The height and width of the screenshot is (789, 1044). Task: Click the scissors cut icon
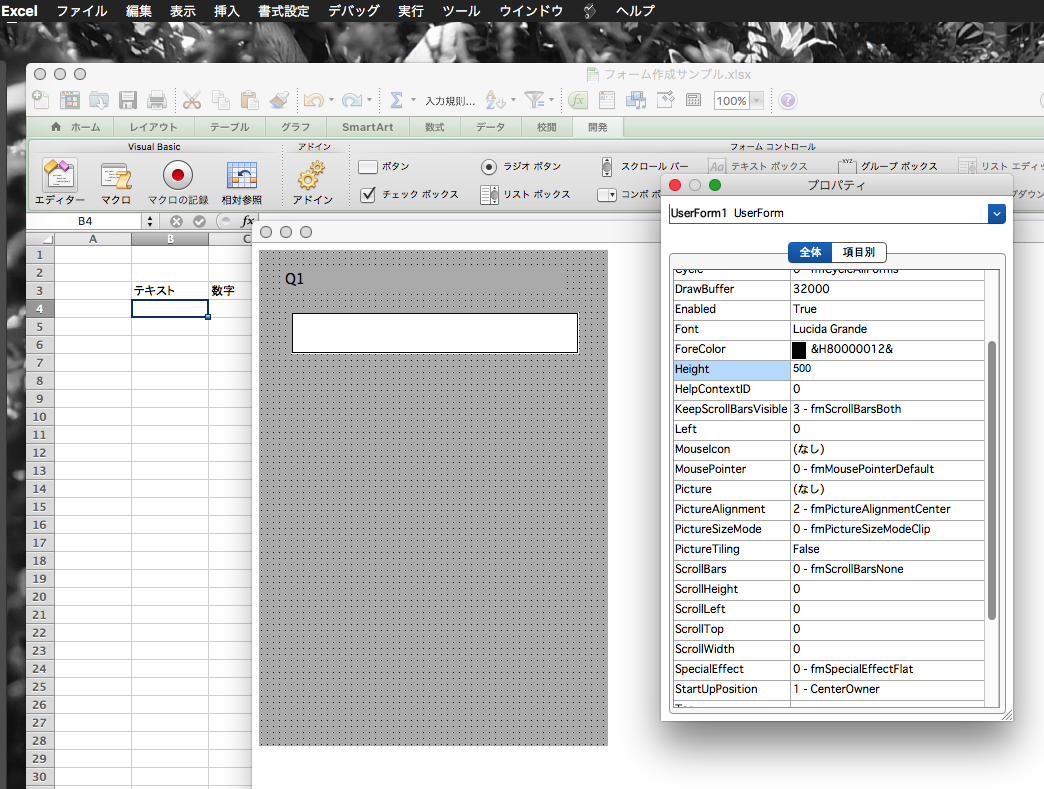[x=191, y=100]
